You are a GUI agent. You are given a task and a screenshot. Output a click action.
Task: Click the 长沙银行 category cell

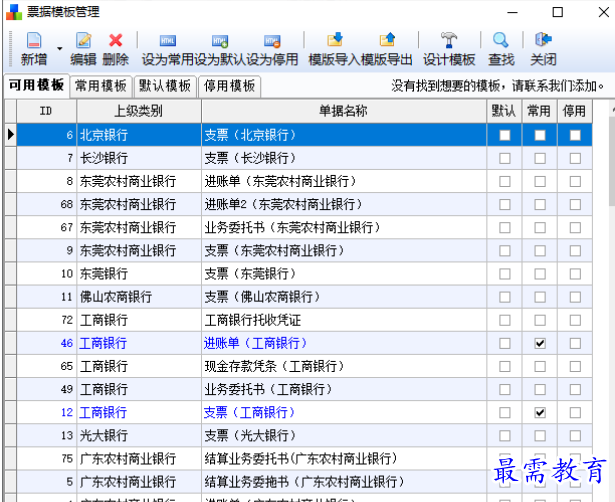click(x=139, y=158)
